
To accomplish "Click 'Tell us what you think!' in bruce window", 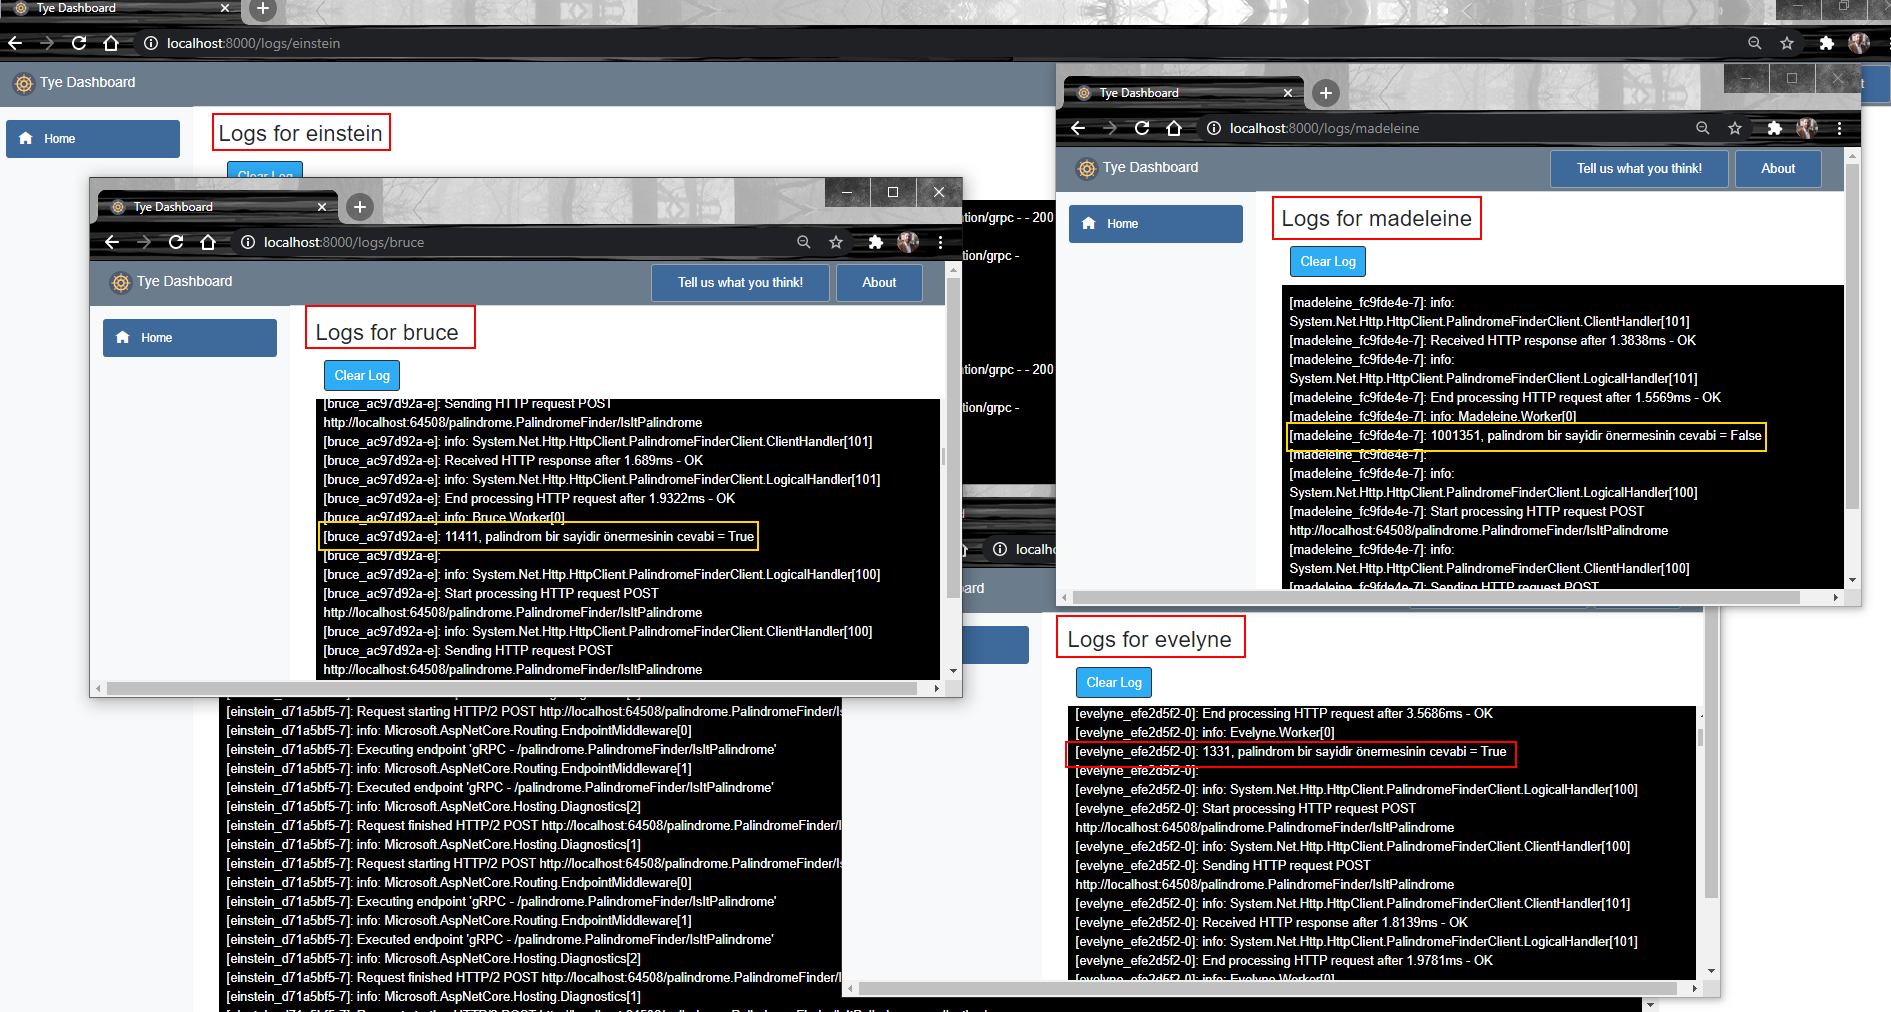I will [x=741, y=283].
